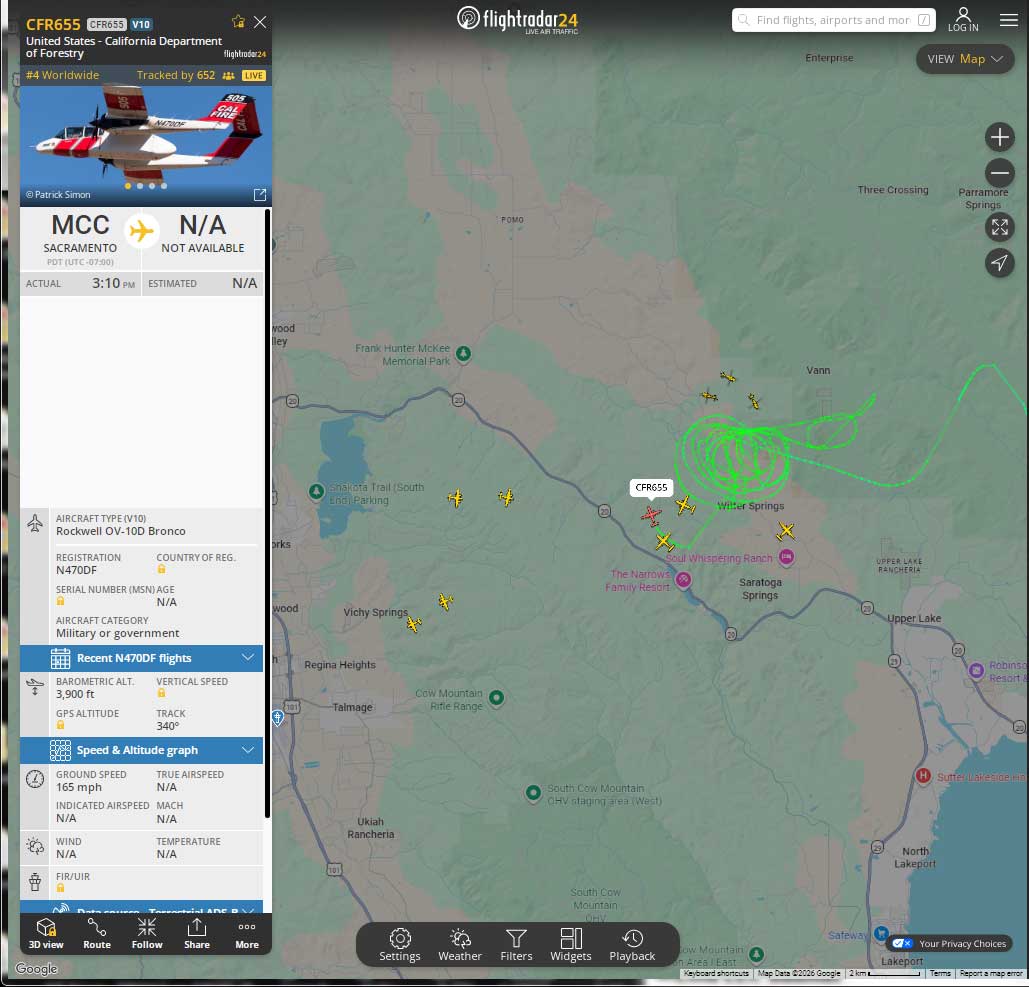Open the Widgets panel
This screenshot has width=1029, height=987.
pos(571,946)
